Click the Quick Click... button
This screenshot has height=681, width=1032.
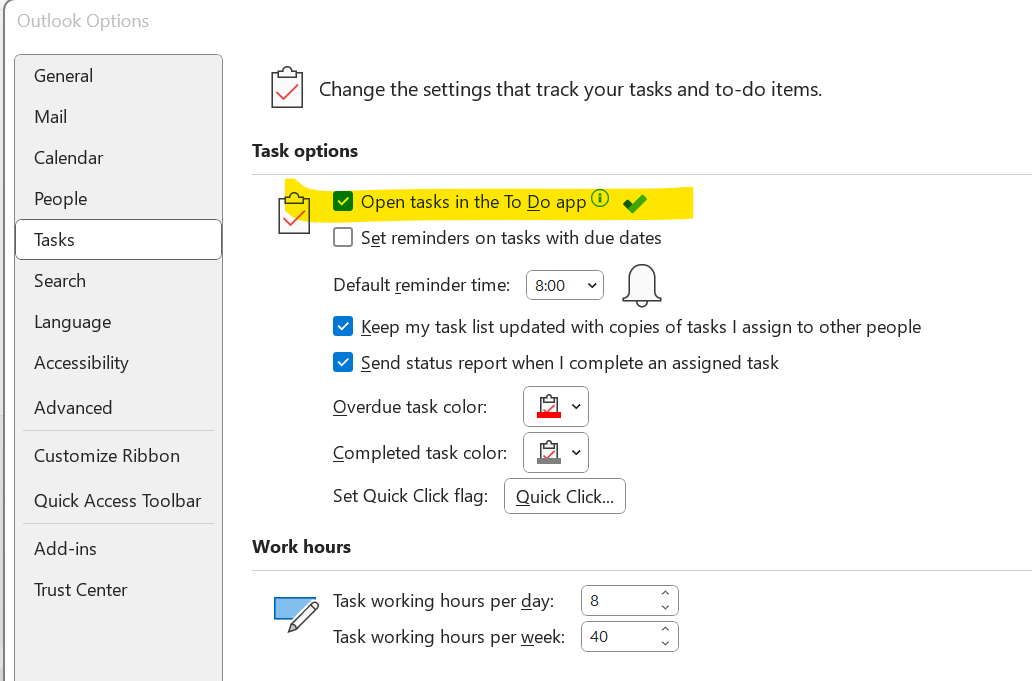(565, 497)
